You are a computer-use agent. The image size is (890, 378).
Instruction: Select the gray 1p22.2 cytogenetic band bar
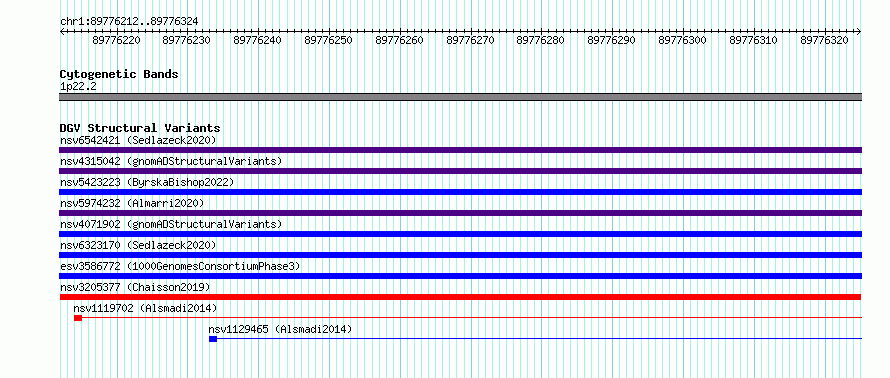(460, 97)
